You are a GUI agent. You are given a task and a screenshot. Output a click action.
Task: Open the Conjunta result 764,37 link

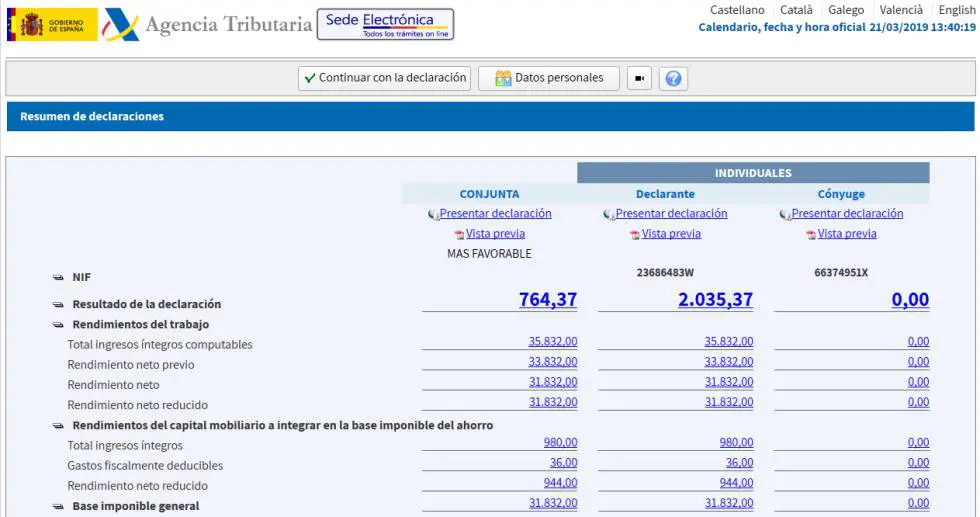click(548, 299)
